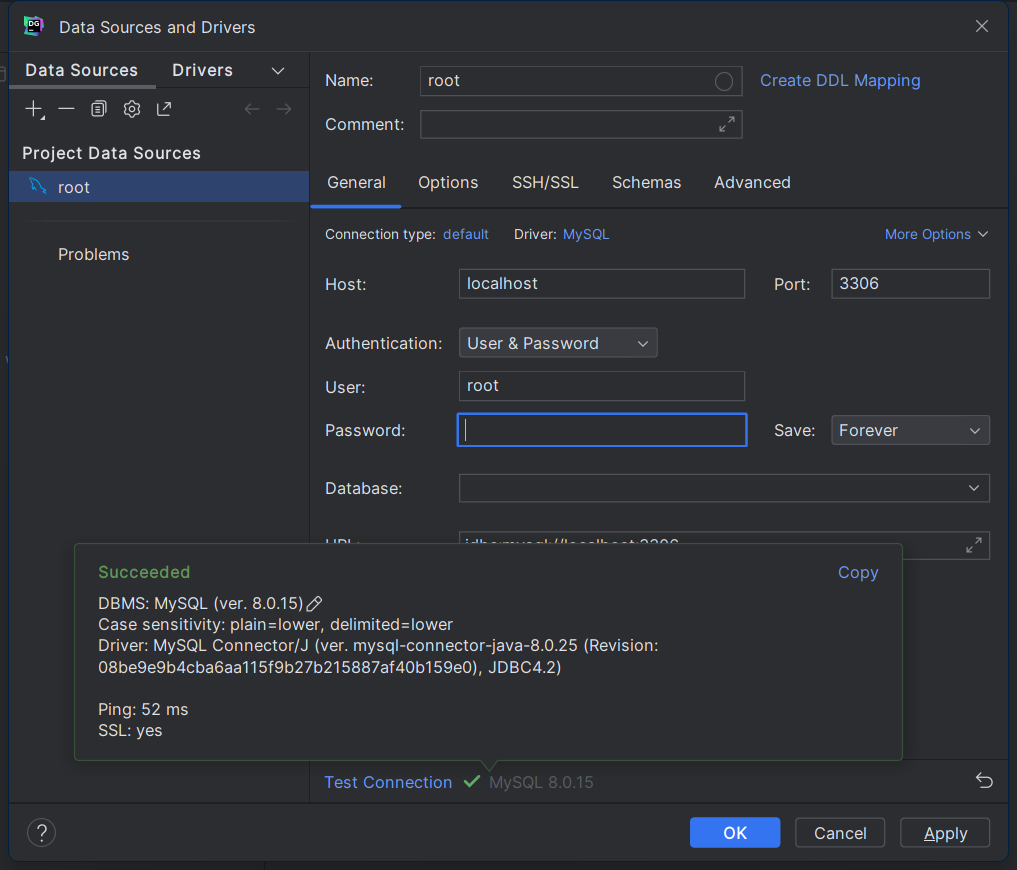Click the 'Ping: 52 ms' line

tap(143, 709)
